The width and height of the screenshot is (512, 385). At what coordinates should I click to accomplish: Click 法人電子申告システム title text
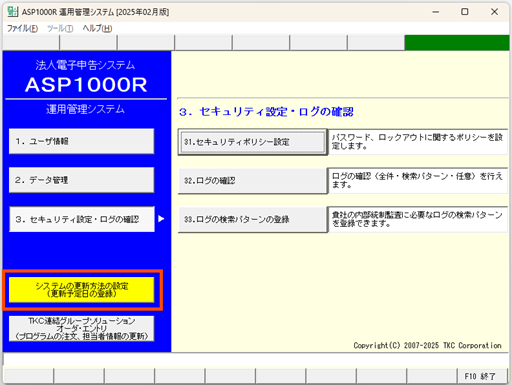(85, 65)
